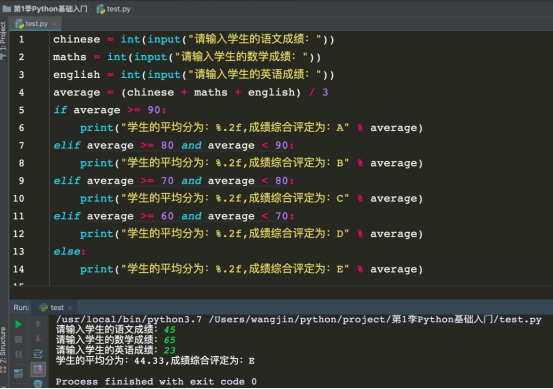Click 'if average >= 90:' statement
Screen dimensions: 553x389
[110, 110]
